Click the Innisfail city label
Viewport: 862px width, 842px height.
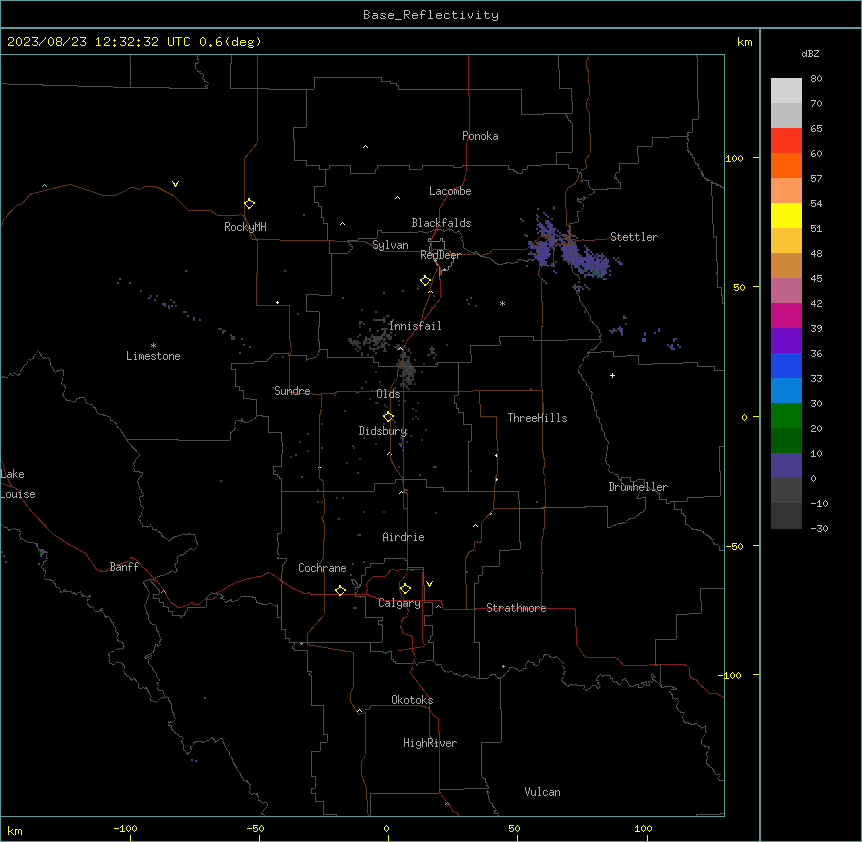pos(415,326)
